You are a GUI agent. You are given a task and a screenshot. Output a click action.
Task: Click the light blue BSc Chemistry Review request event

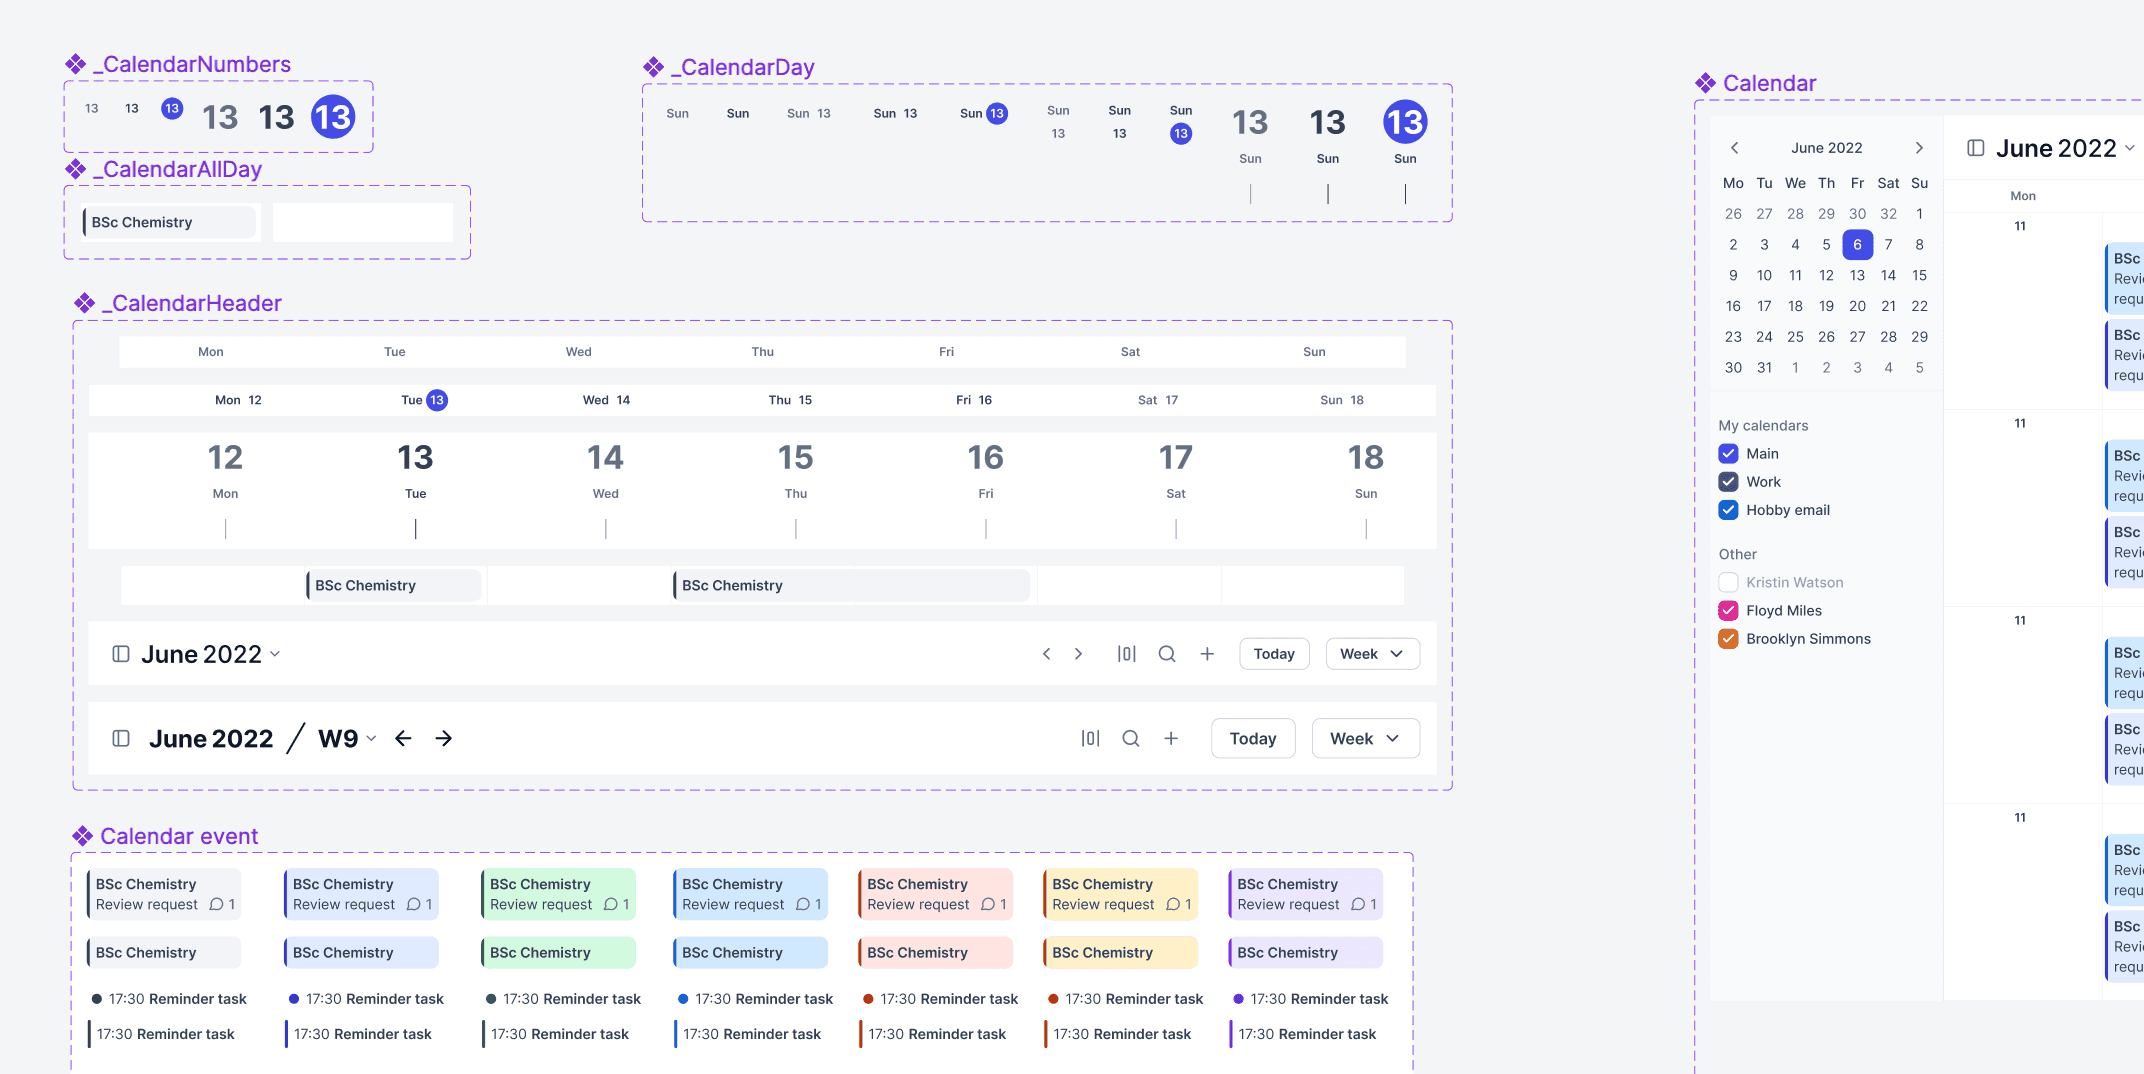[x=750, y=894]
